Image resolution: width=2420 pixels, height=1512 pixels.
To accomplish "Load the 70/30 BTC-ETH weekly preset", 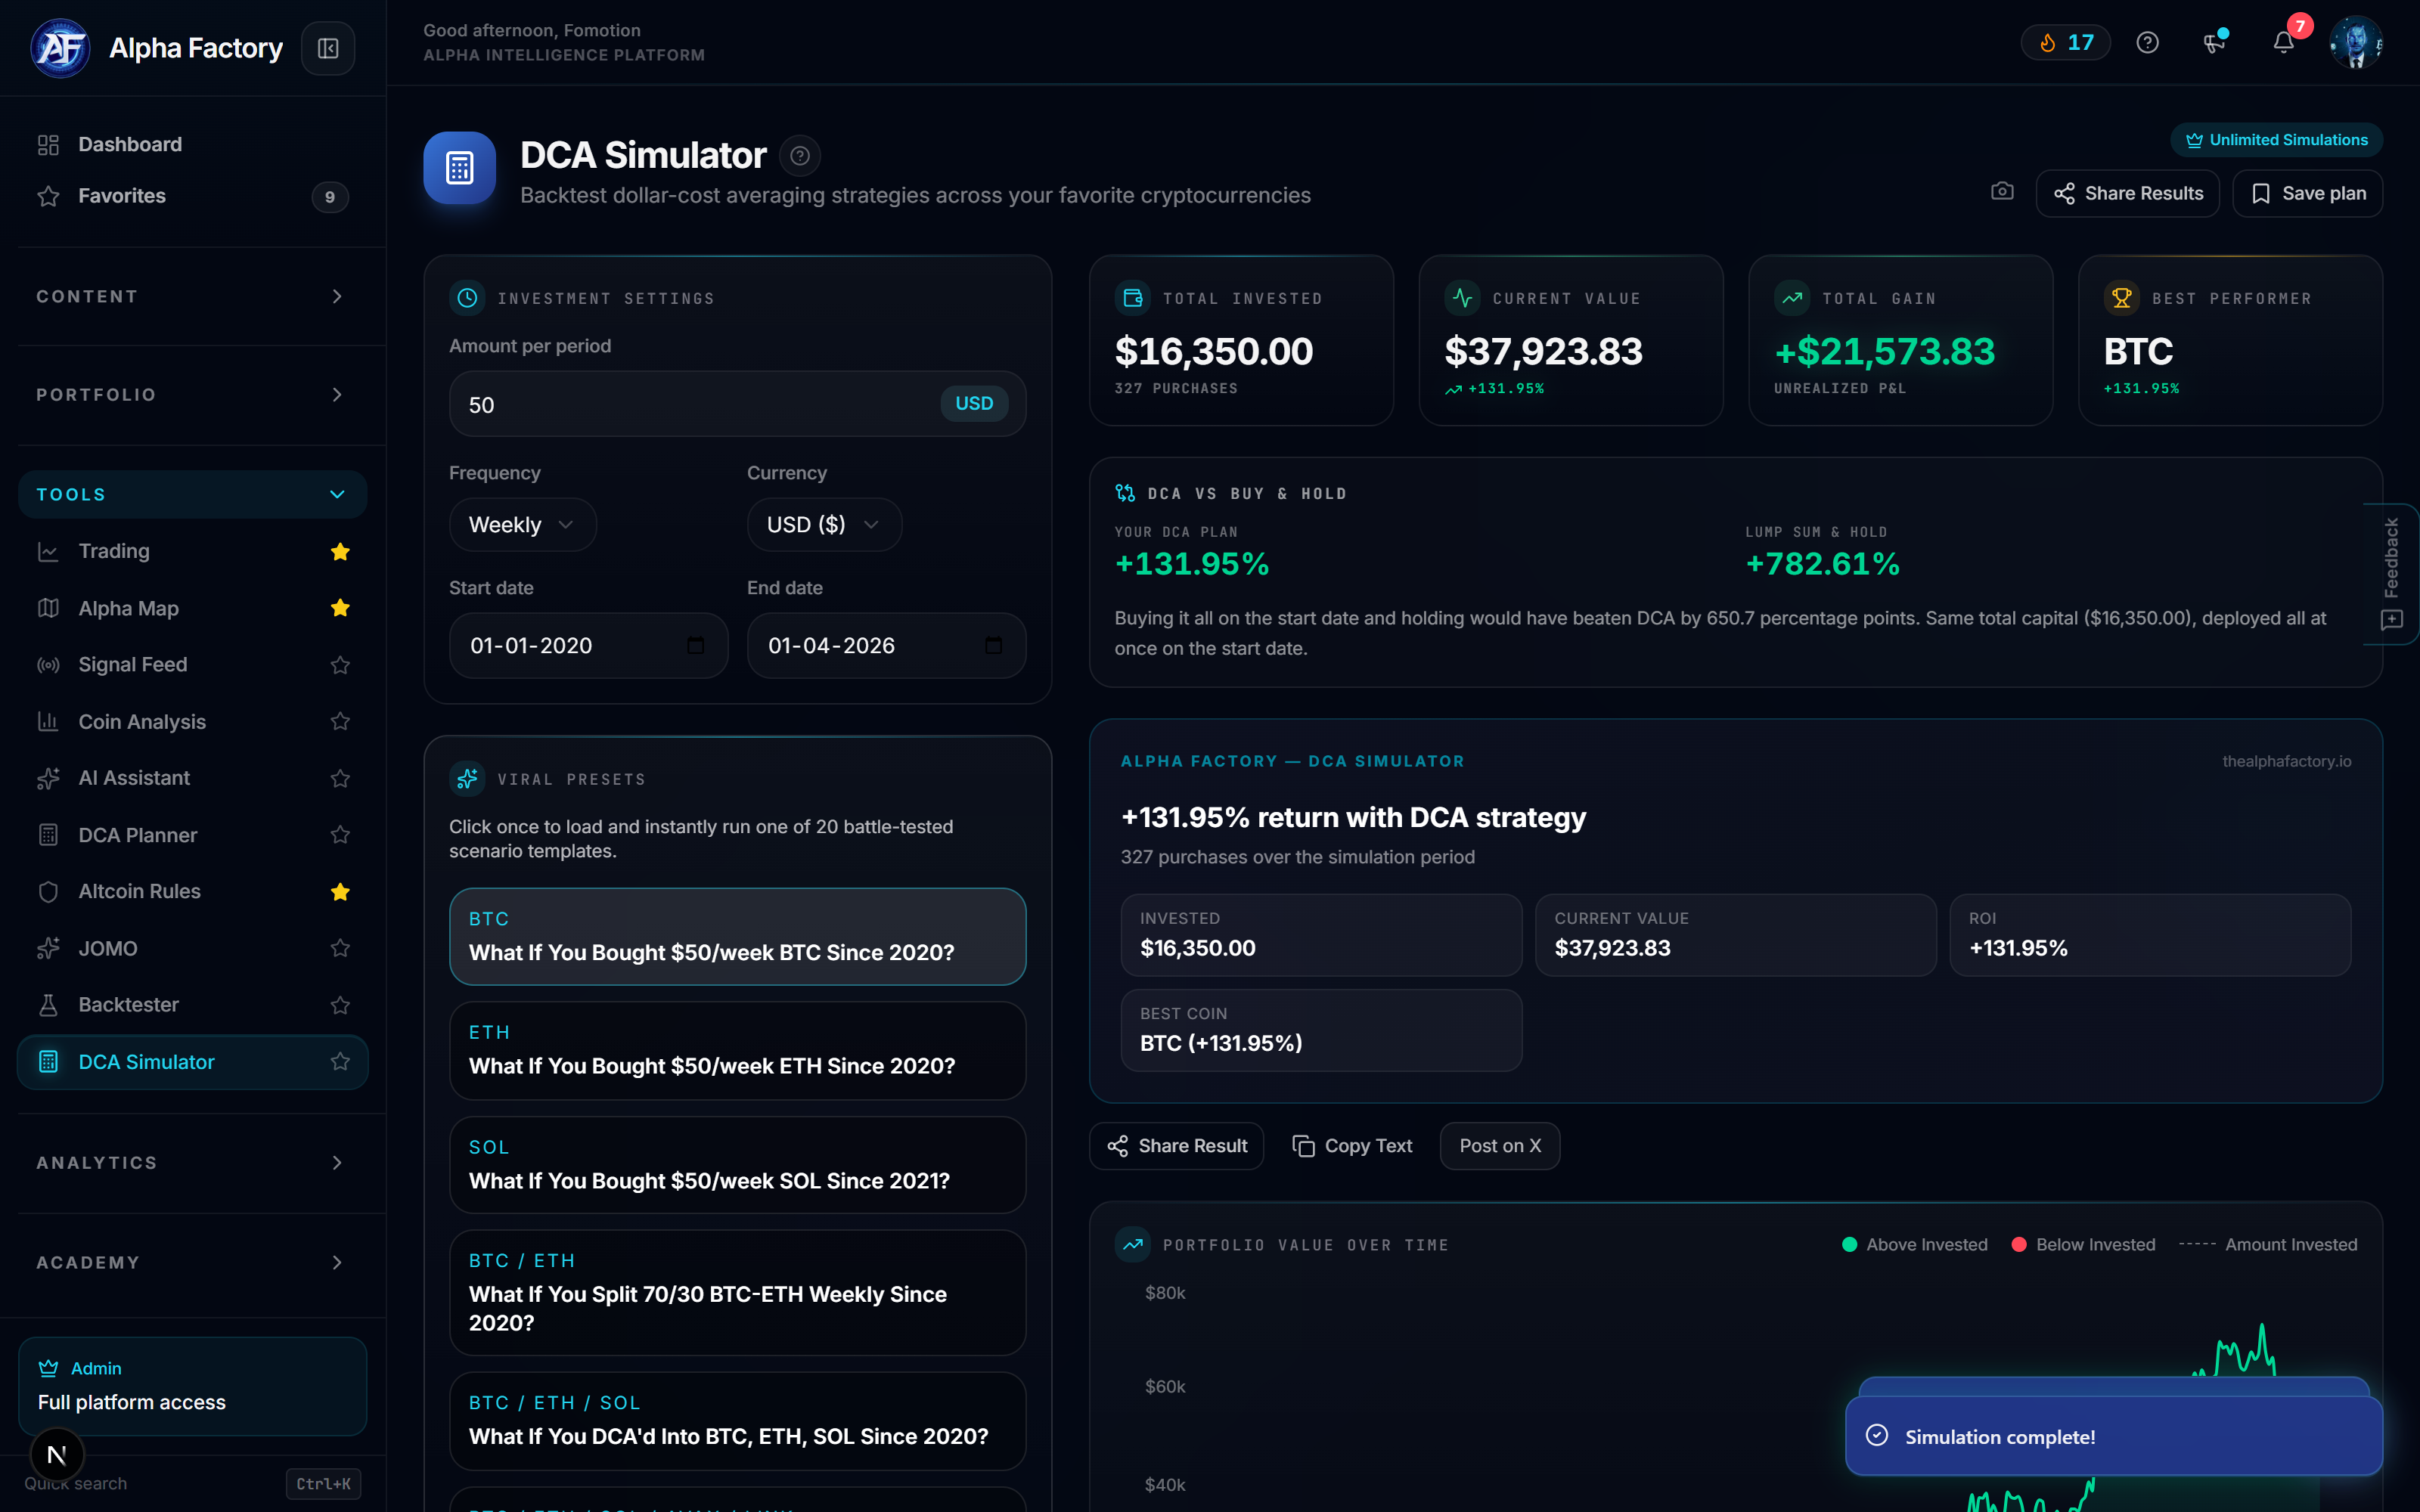I will [738, 1293].
